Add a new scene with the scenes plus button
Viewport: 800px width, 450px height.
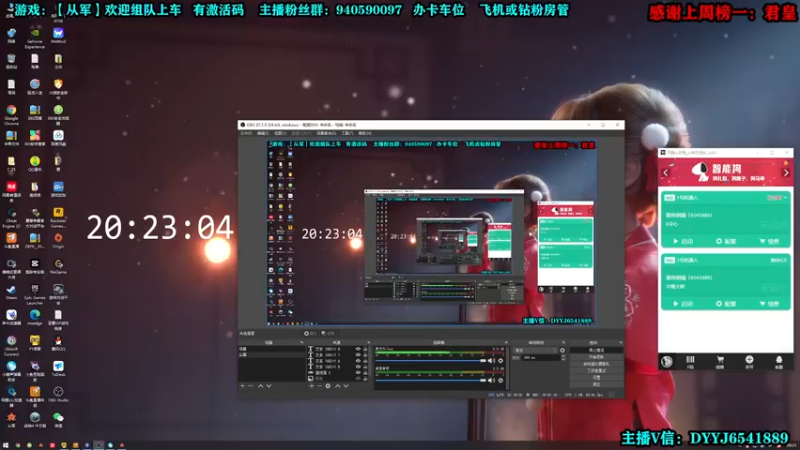tap(242, 386)
